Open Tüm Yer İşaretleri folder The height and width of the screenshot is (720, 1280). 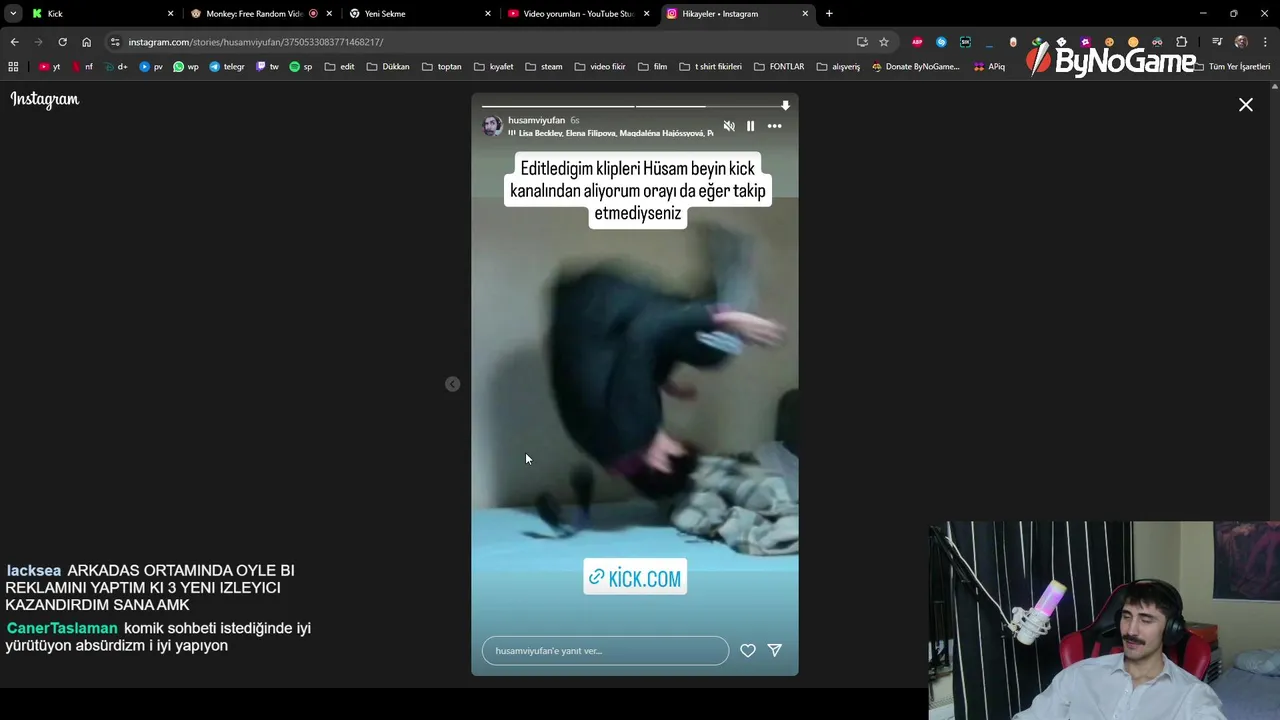click(x=1233, y=67)
